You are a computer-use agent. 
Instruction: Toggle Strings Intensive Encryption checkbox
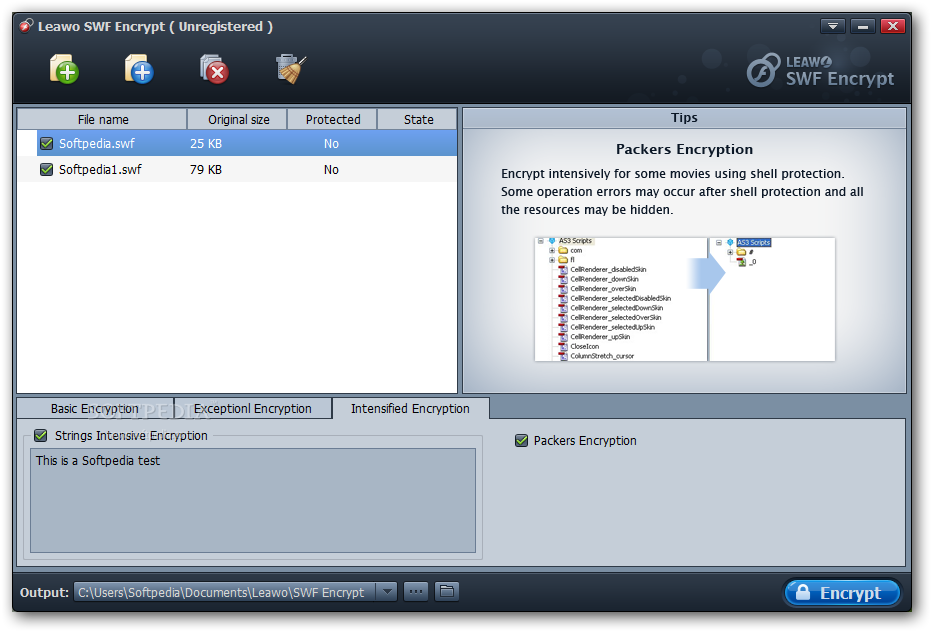click(x=40, y=435)
